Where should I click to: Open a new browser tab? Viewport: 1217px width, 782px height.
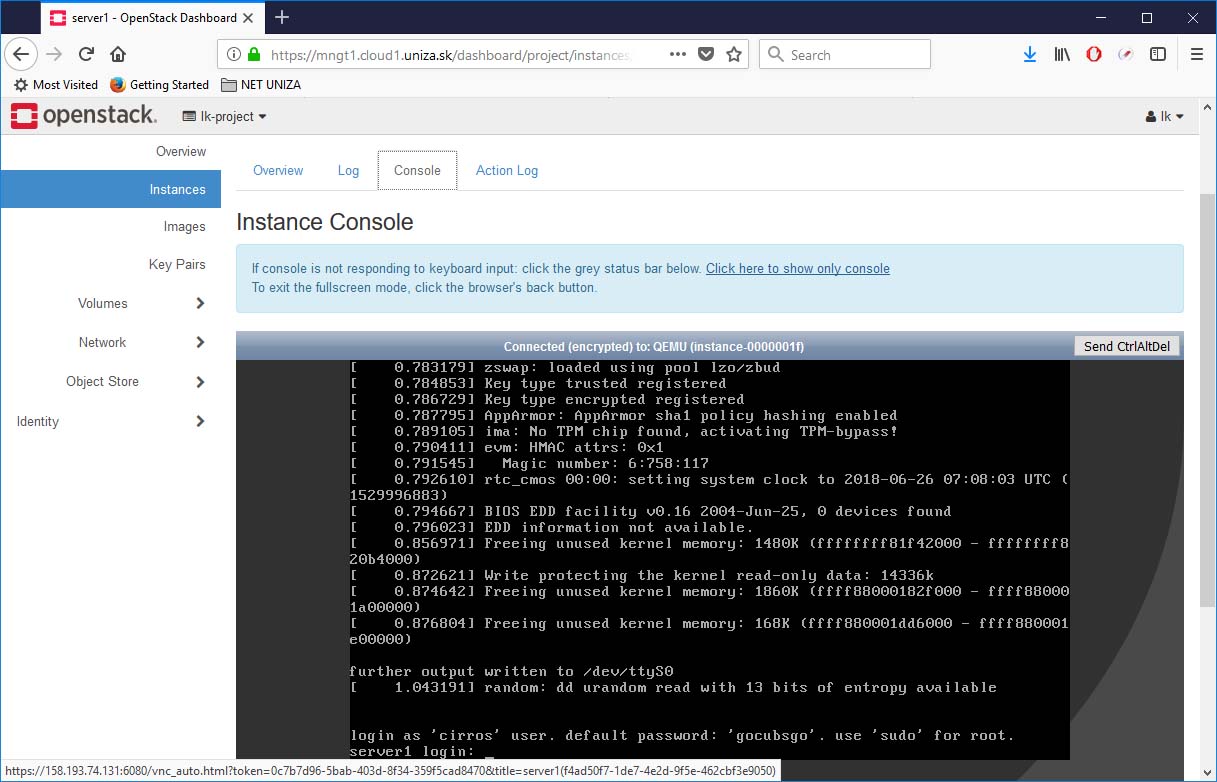282,17
